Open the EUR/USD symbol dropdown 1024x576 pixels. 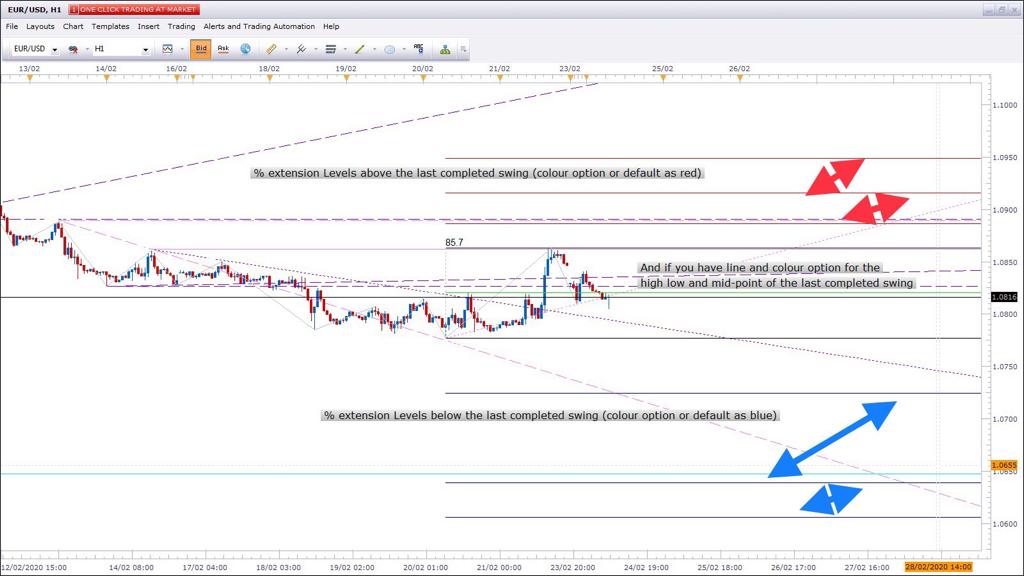35,49
